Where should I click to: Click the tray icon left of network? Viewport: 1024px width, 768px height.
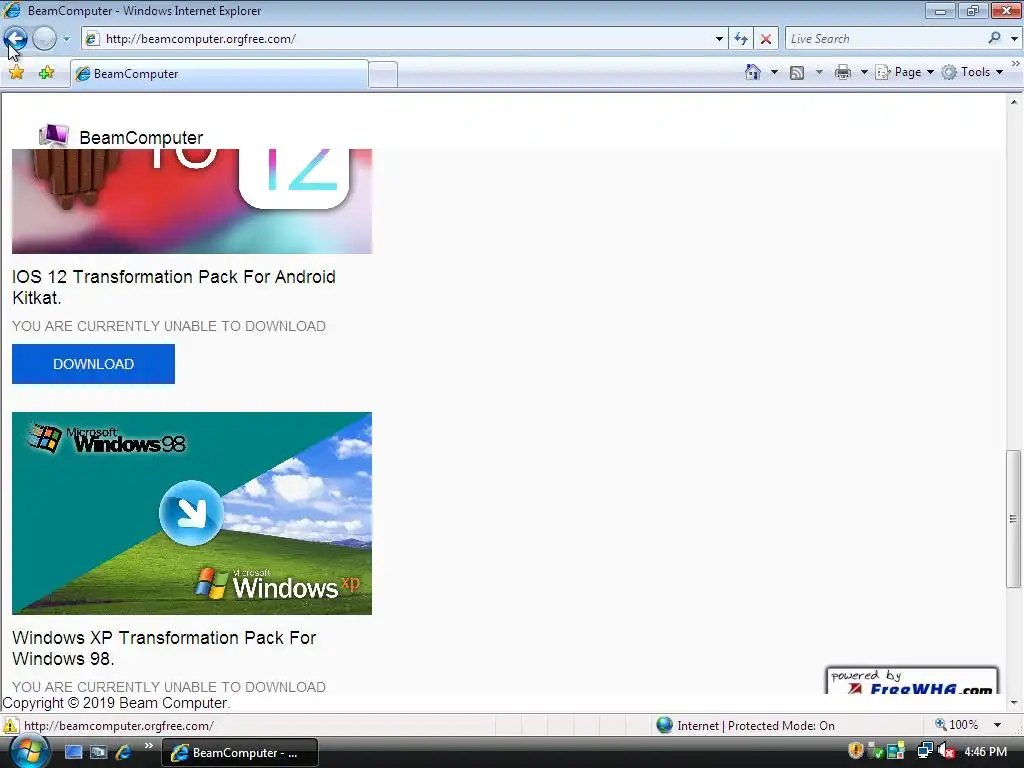pos(896,752)
